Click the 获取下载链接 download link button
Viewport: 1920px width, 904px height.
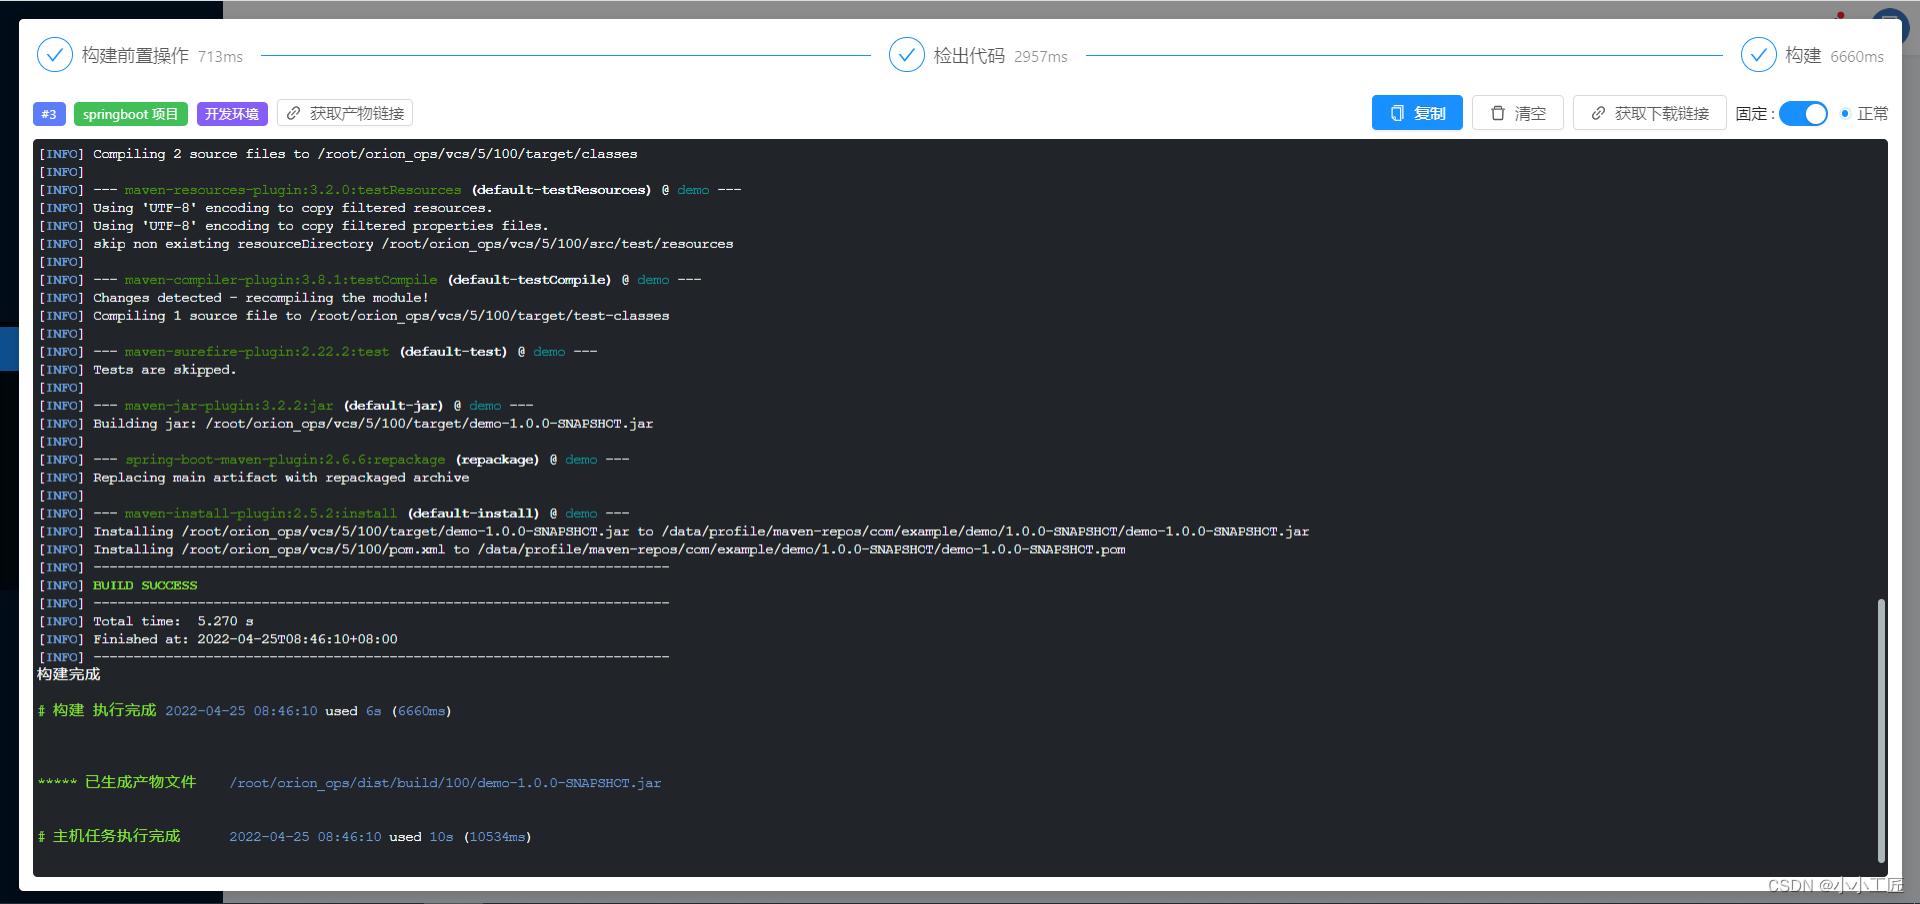click(1649, 113)
